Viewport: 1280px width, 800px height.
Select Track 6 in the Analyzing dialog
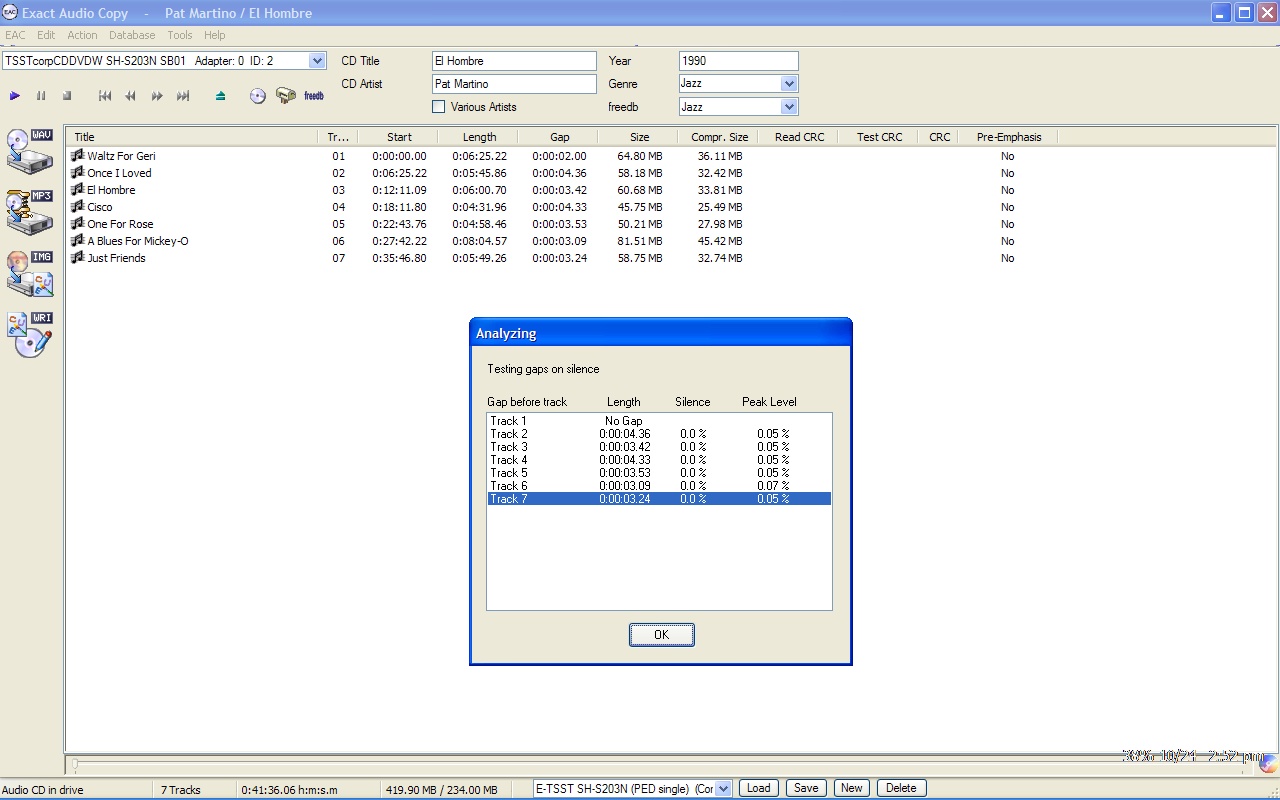pyautogui.click(x=659, y=486)
